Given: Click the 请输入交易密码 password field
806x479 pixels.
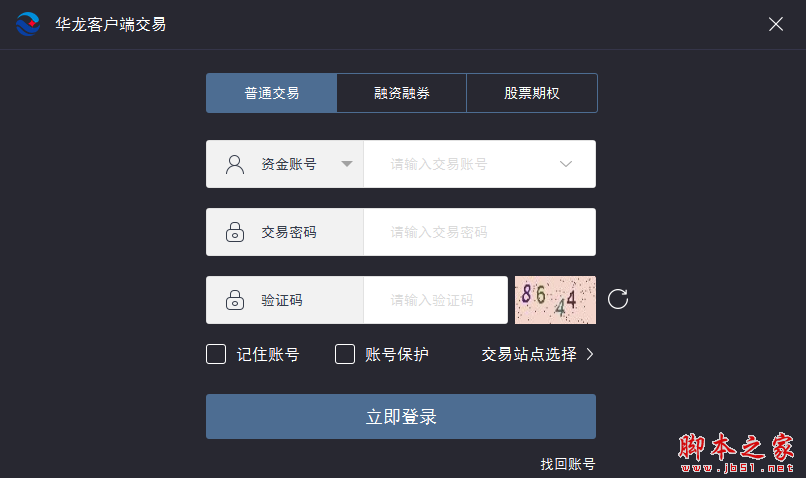Looking at the screenshot, I should pos(478,232).
